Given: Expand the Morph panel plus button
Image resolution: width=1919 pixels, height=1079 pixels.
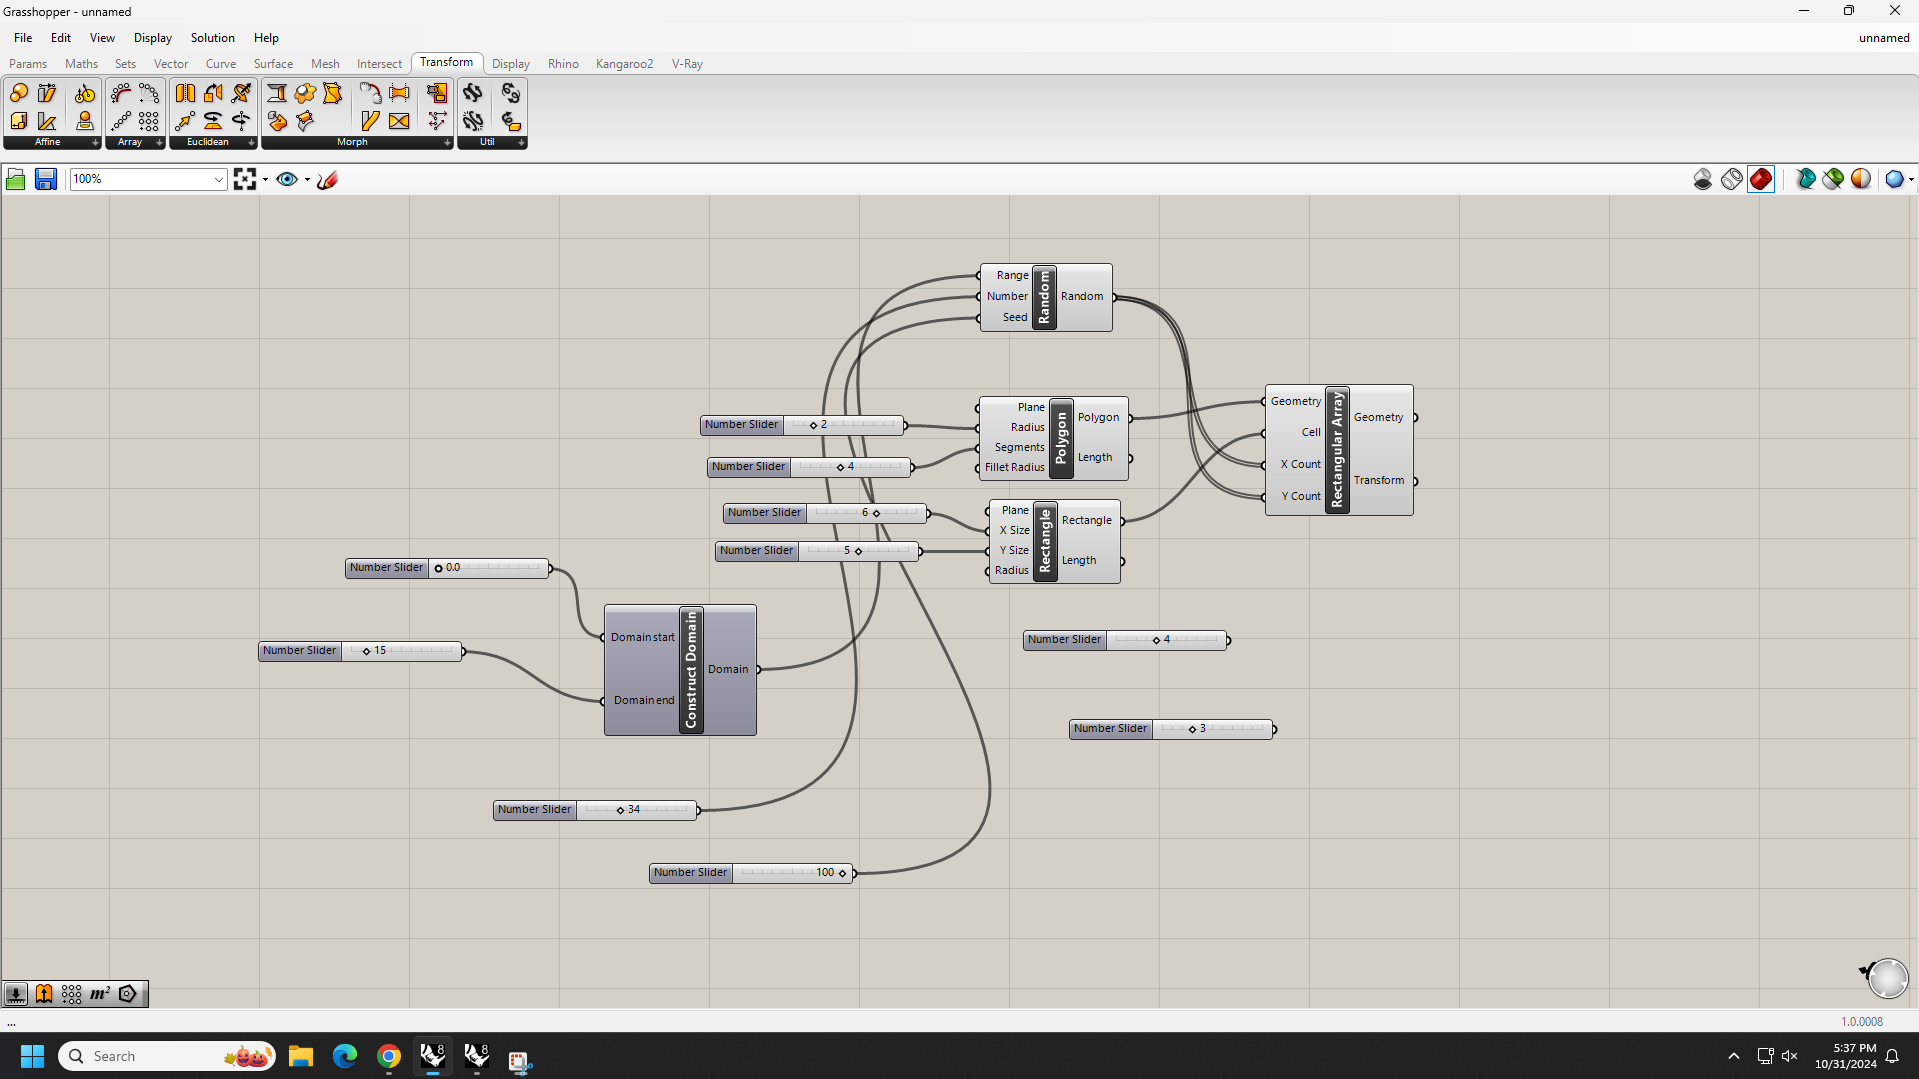Looking at the screenshot, I should click(x=447, y=143).
